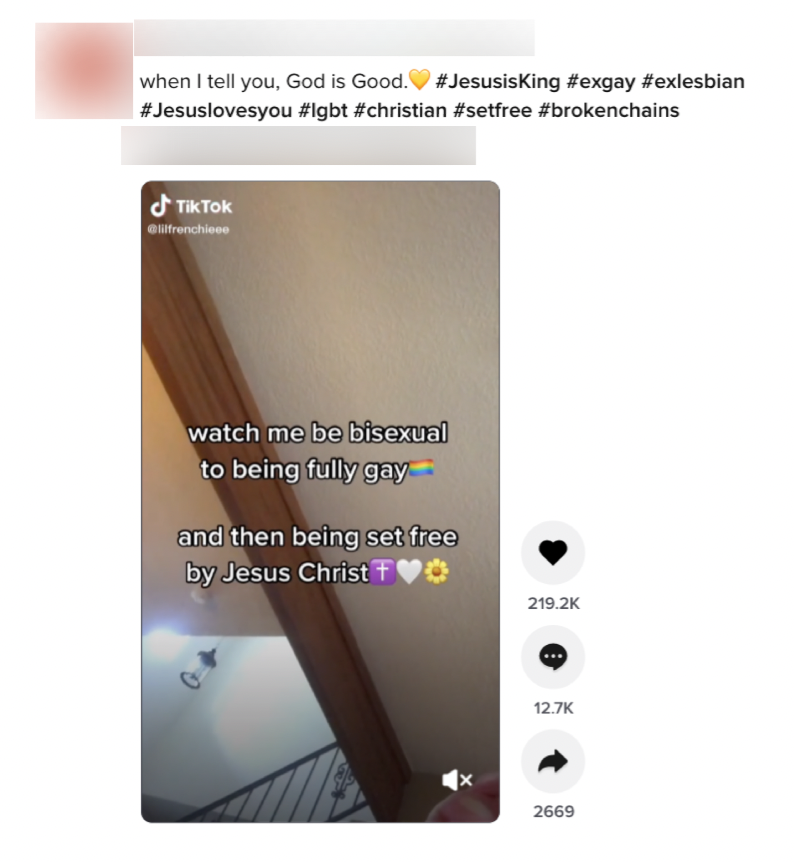The image size is (794, 862).
Task: Click the @lilfrenchieee username watermark
Action: 188,229
